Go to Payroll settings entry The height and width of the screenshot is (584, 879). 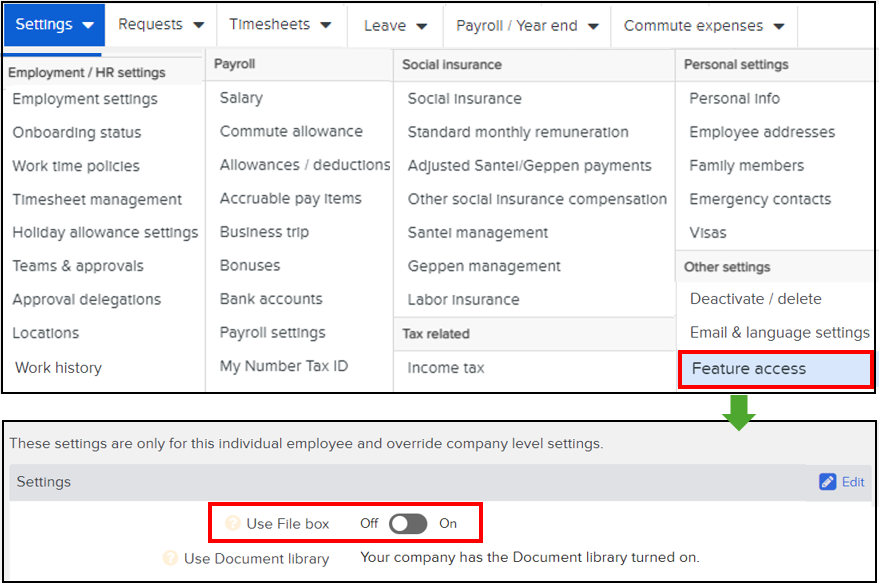click(272, 333)
